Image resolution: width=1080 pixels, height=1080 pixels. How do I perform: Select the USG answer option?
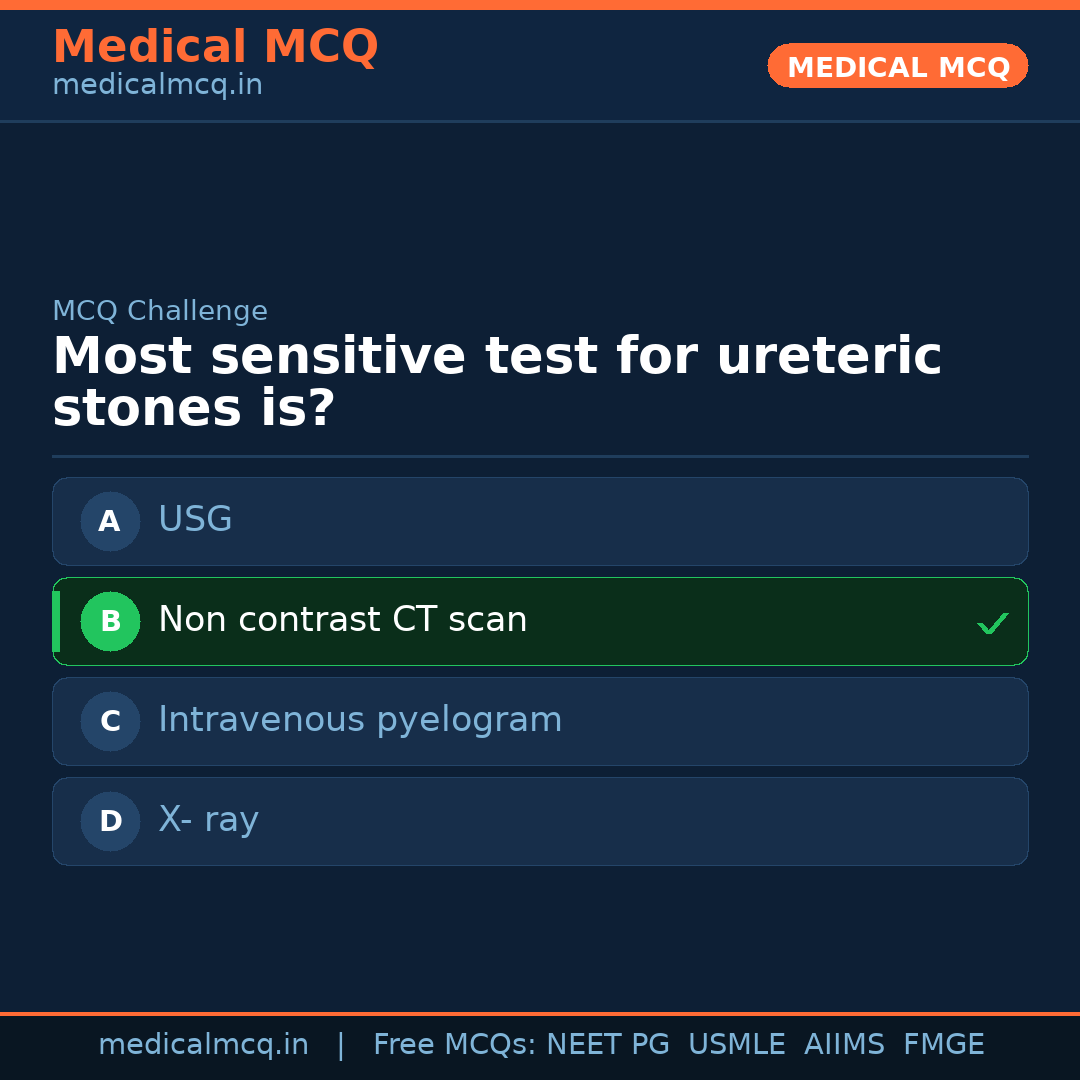(x=195, y=520)
